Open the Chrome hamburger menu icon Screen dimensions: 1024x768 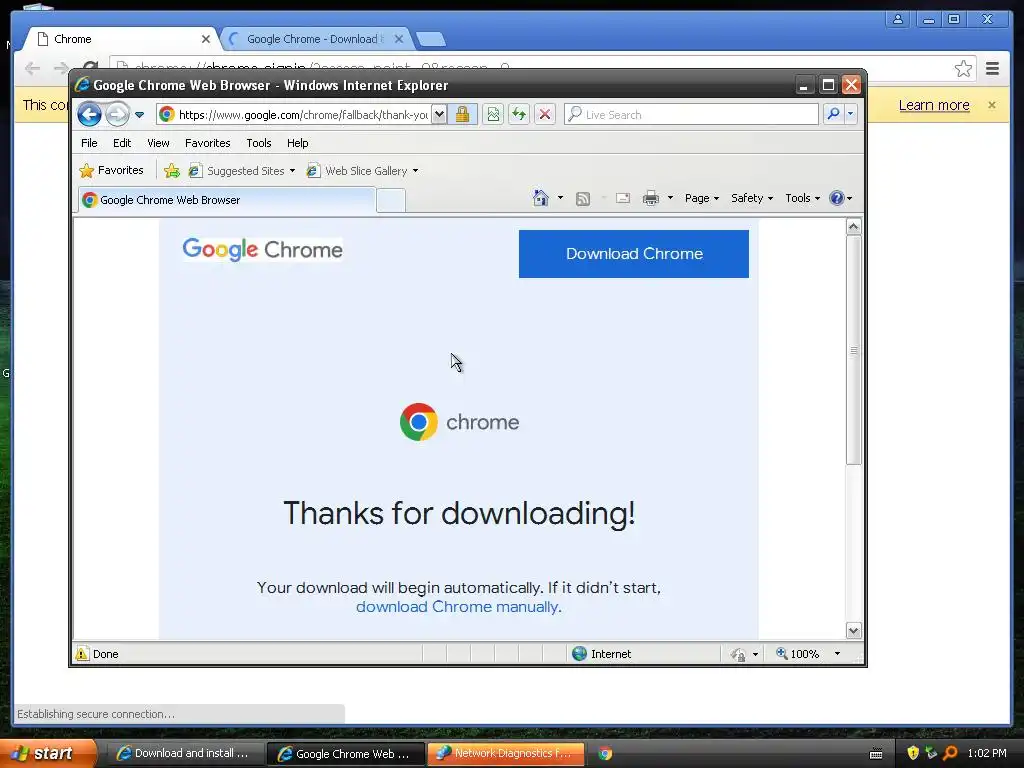(993, 69)
